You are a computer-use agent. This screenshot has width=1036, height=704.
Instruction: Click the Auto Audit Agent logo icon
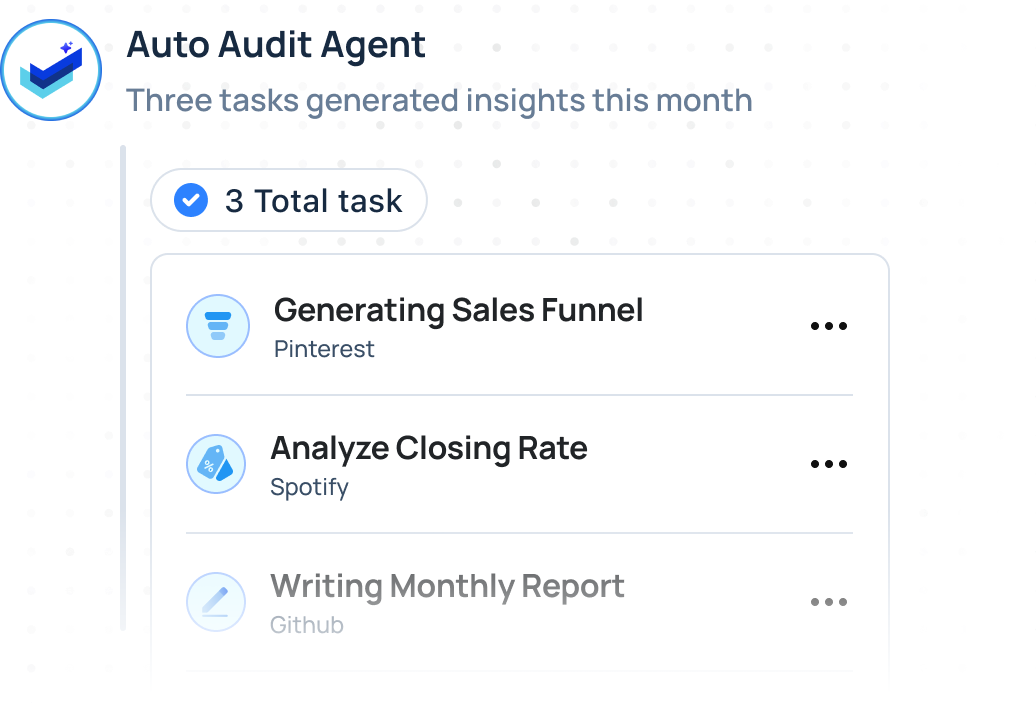pos(51,70)
